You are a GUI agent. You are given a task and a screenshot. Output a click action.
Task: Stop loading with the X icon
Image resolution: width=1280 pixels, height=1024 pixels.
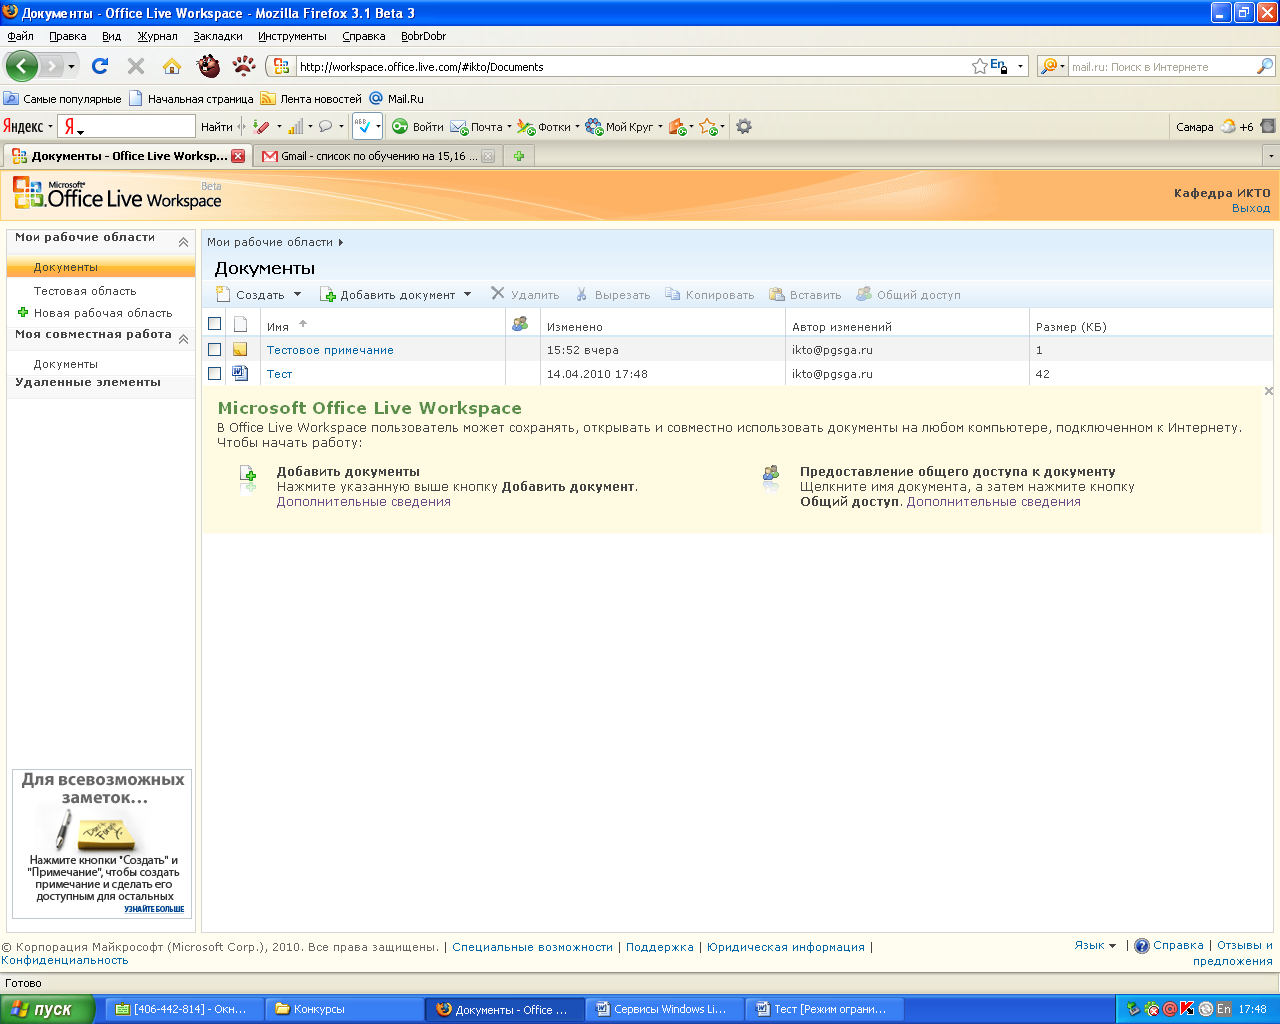(136, 66)
